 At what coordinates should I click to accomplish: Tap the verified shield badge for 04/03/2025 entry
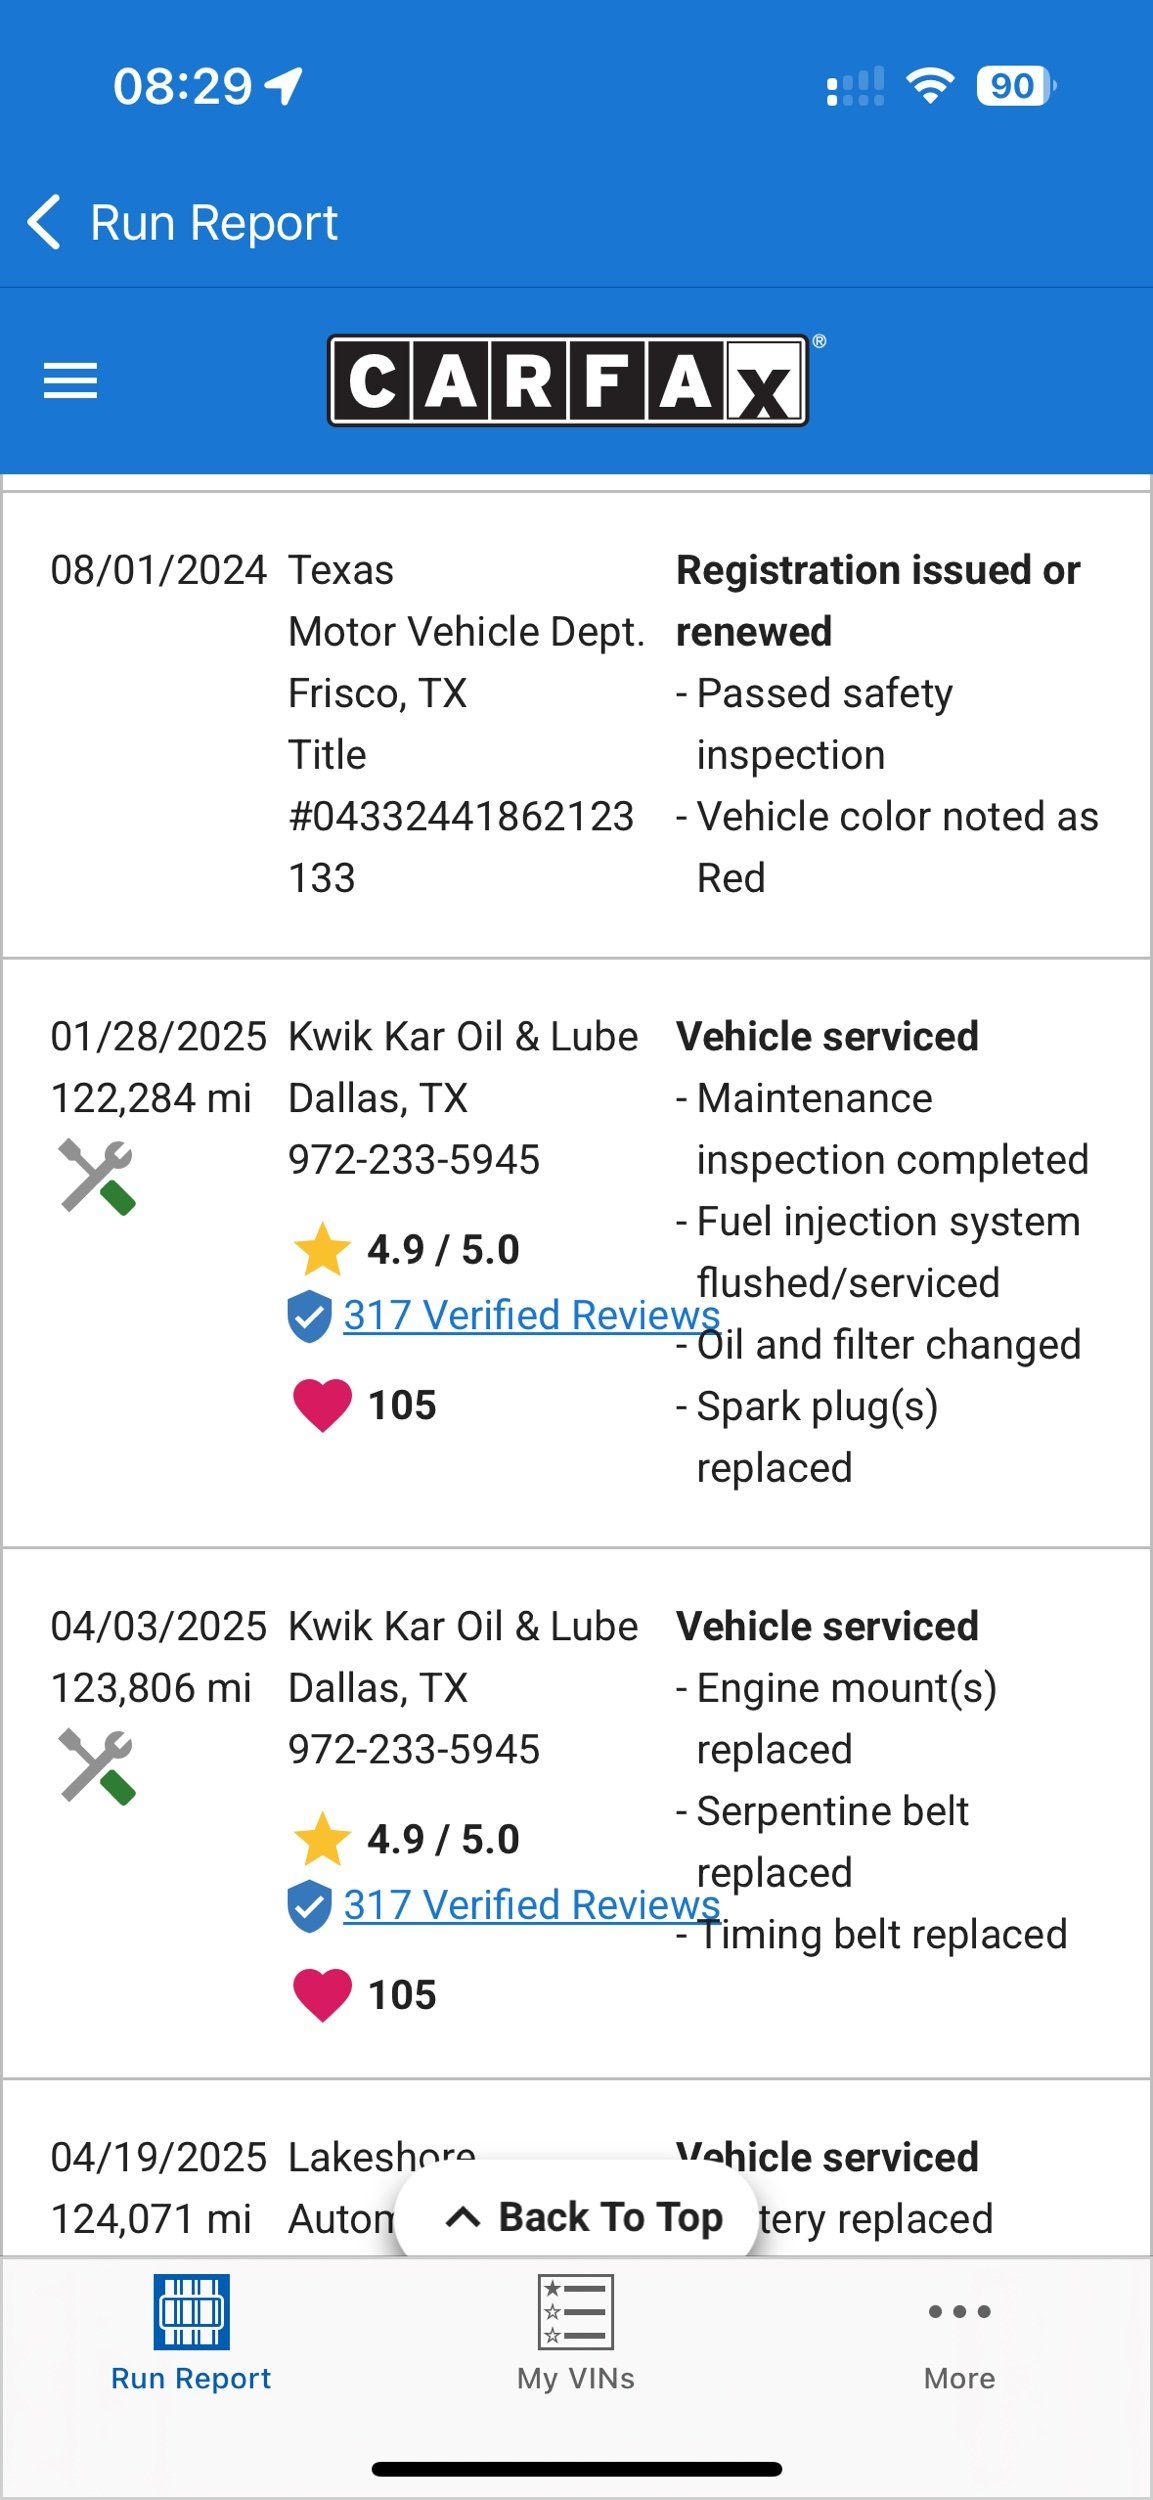[x=309, y=1905]
